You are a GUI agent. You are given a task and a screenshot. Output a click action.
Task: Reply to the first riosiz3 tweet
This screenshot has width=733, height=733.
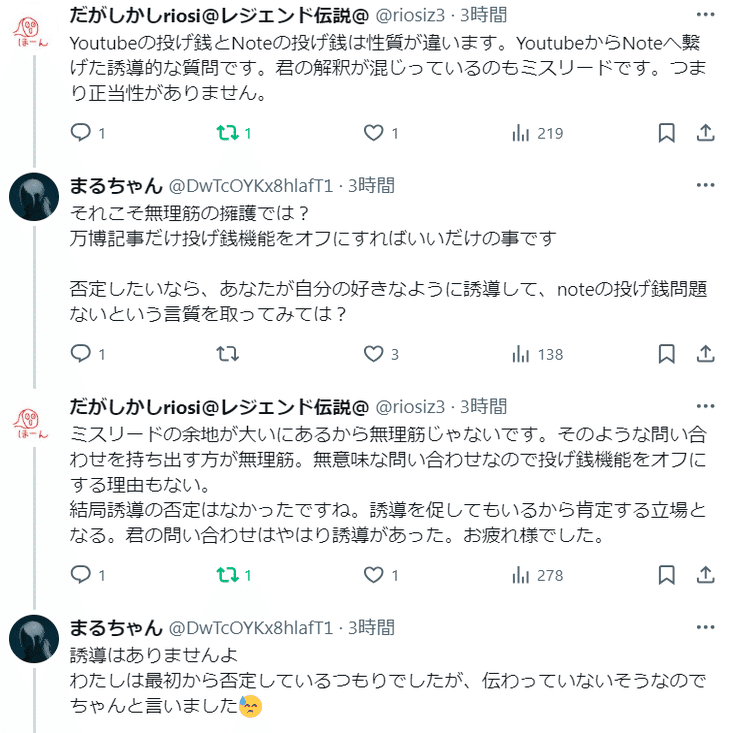(x=82, y=133)
